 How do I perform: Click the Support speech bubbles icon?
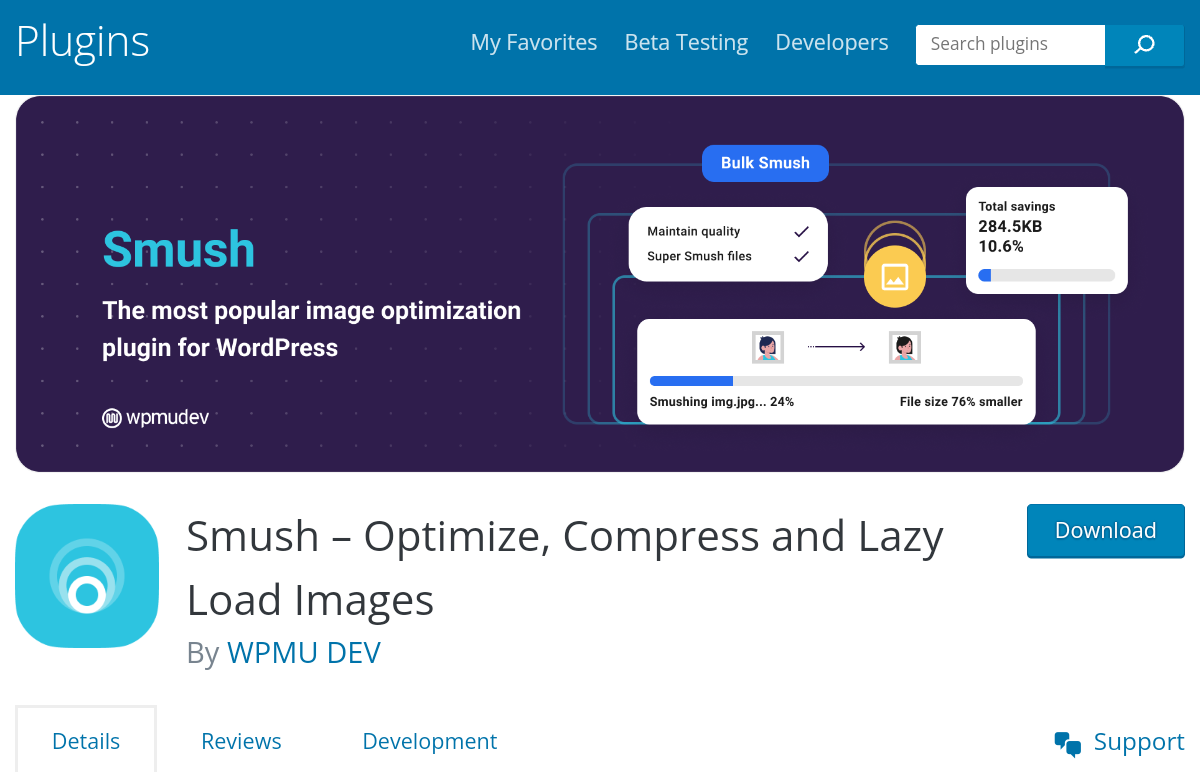point(1068,743)
